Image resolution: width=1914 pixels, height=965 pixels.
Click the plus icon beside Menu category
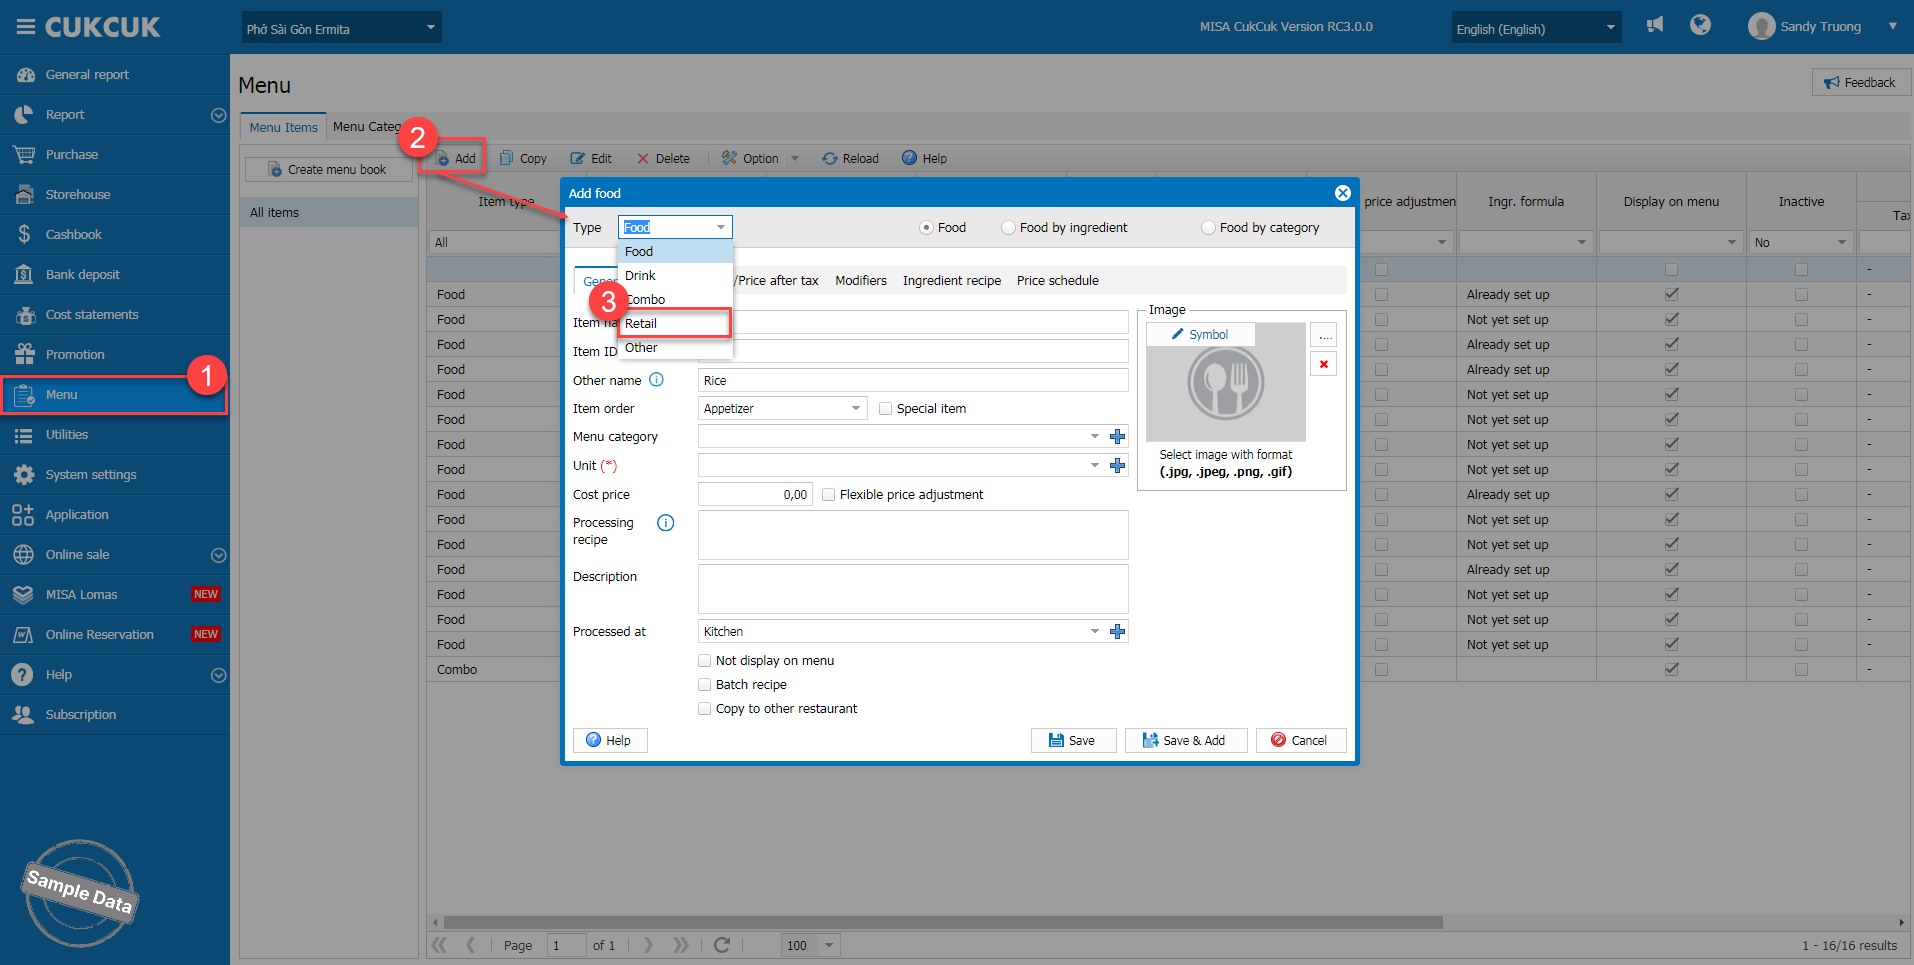(1117, 437)
